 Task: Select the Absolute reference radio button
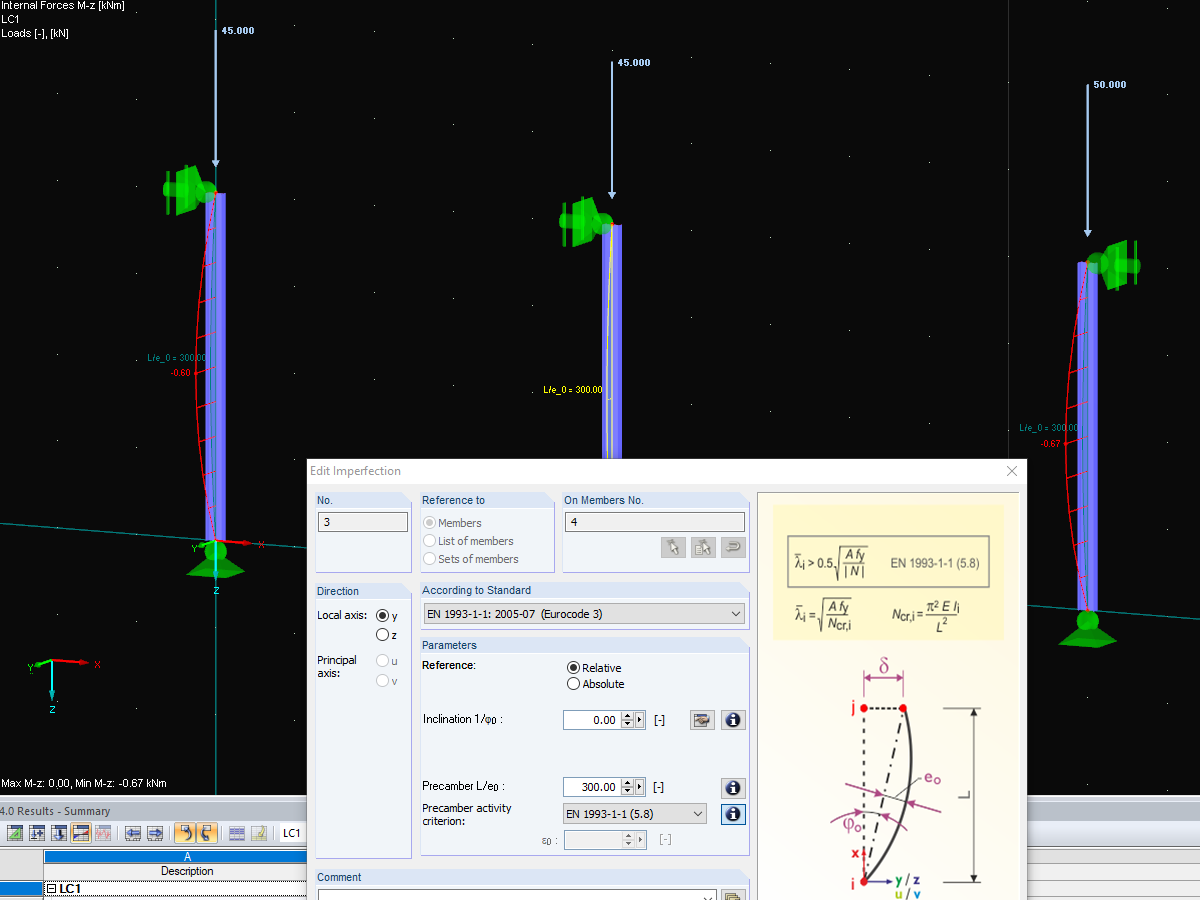coord(573,684)
